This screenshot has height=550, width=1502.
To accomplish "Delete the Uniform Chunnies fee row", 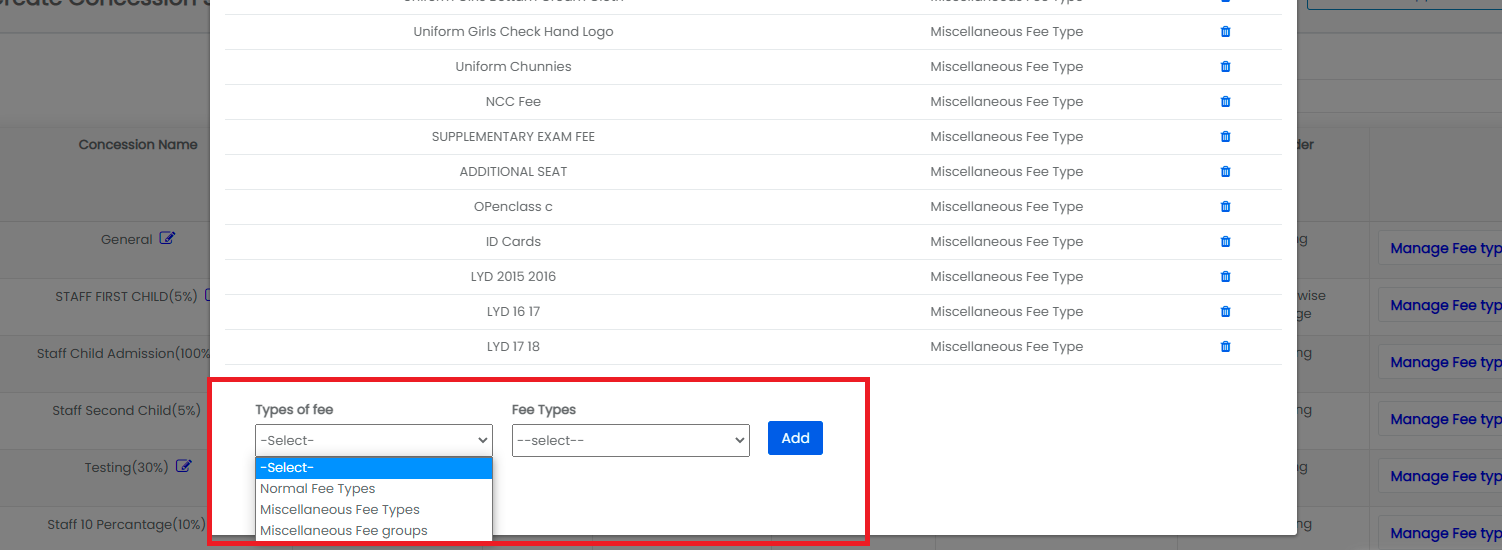I will (1225, 67).
